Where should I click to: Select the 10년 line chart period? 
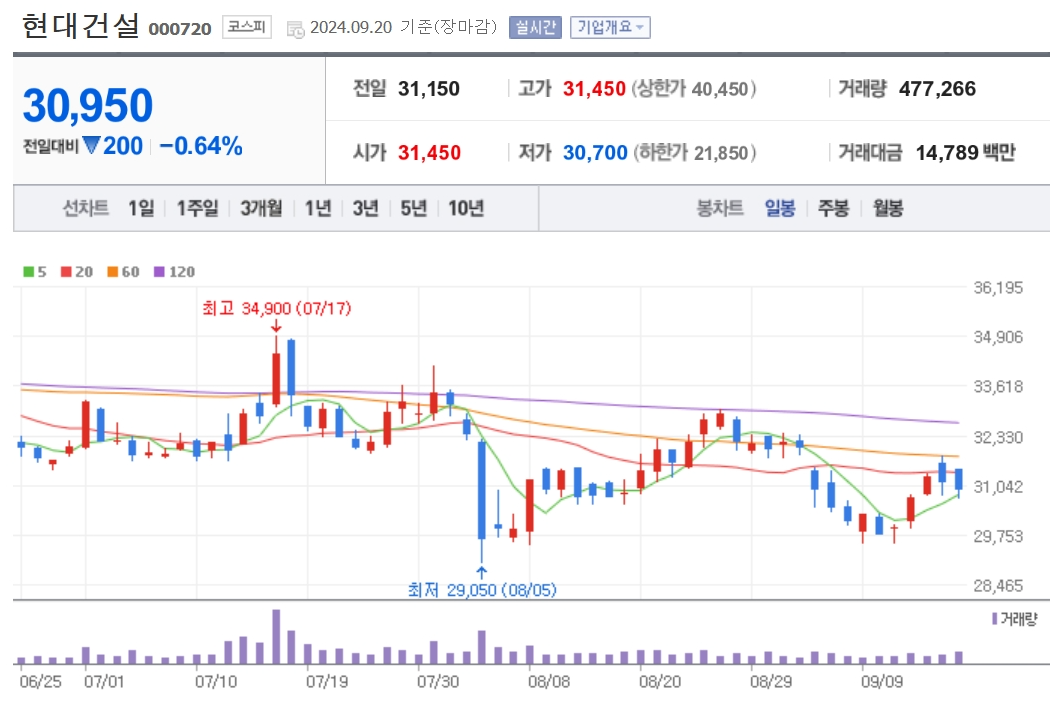click(x=466, y=208)
